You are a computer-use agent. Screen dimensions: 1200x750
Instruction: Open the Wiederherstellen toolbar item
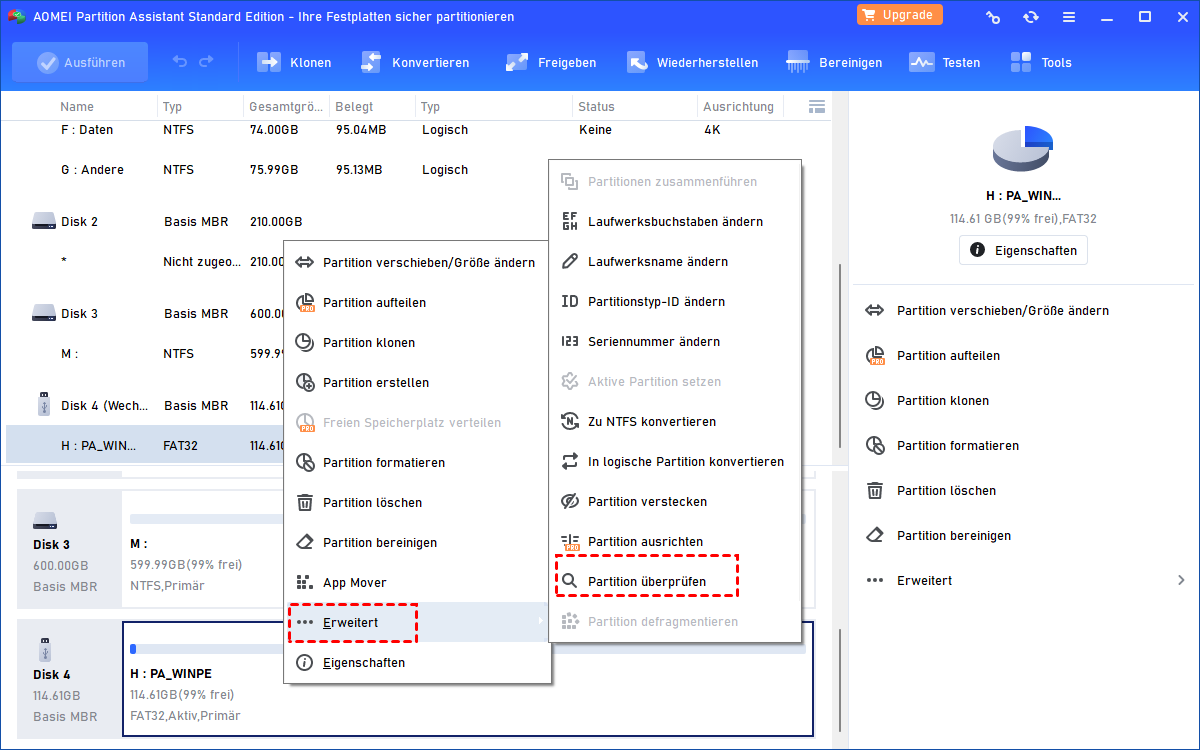coord(692,62)
